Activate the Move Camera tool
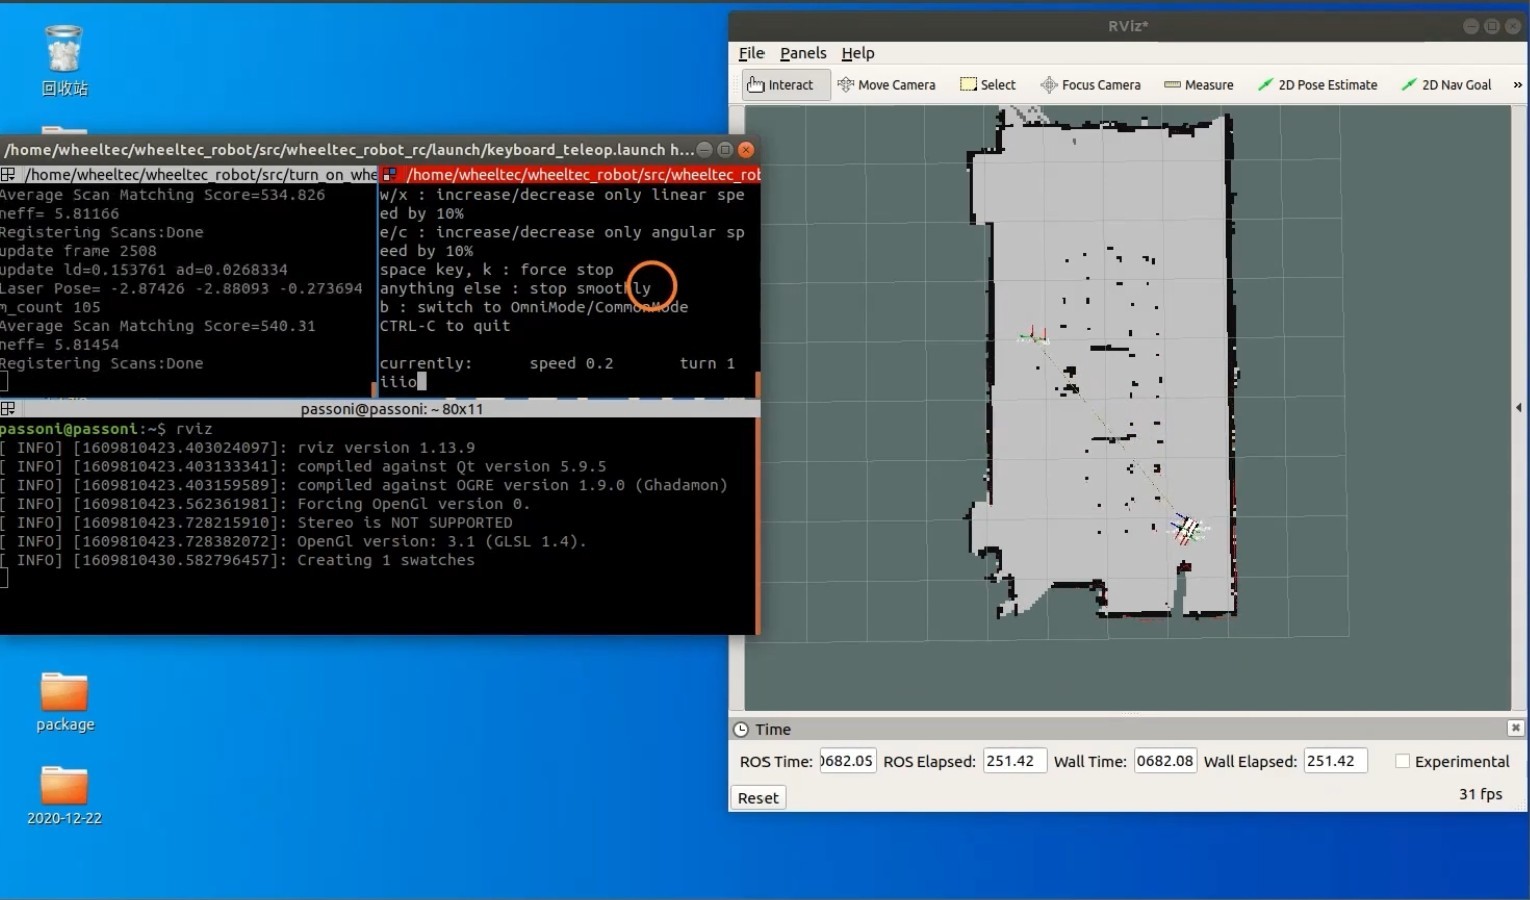 tap(886, 85)
